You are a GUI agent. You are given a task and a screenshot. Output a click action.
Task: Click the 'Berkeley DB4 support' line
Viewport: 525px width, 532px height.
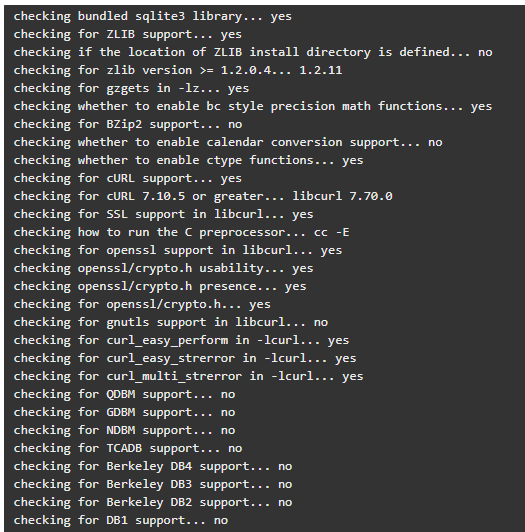pyautogui.click(x=153, y=466)
